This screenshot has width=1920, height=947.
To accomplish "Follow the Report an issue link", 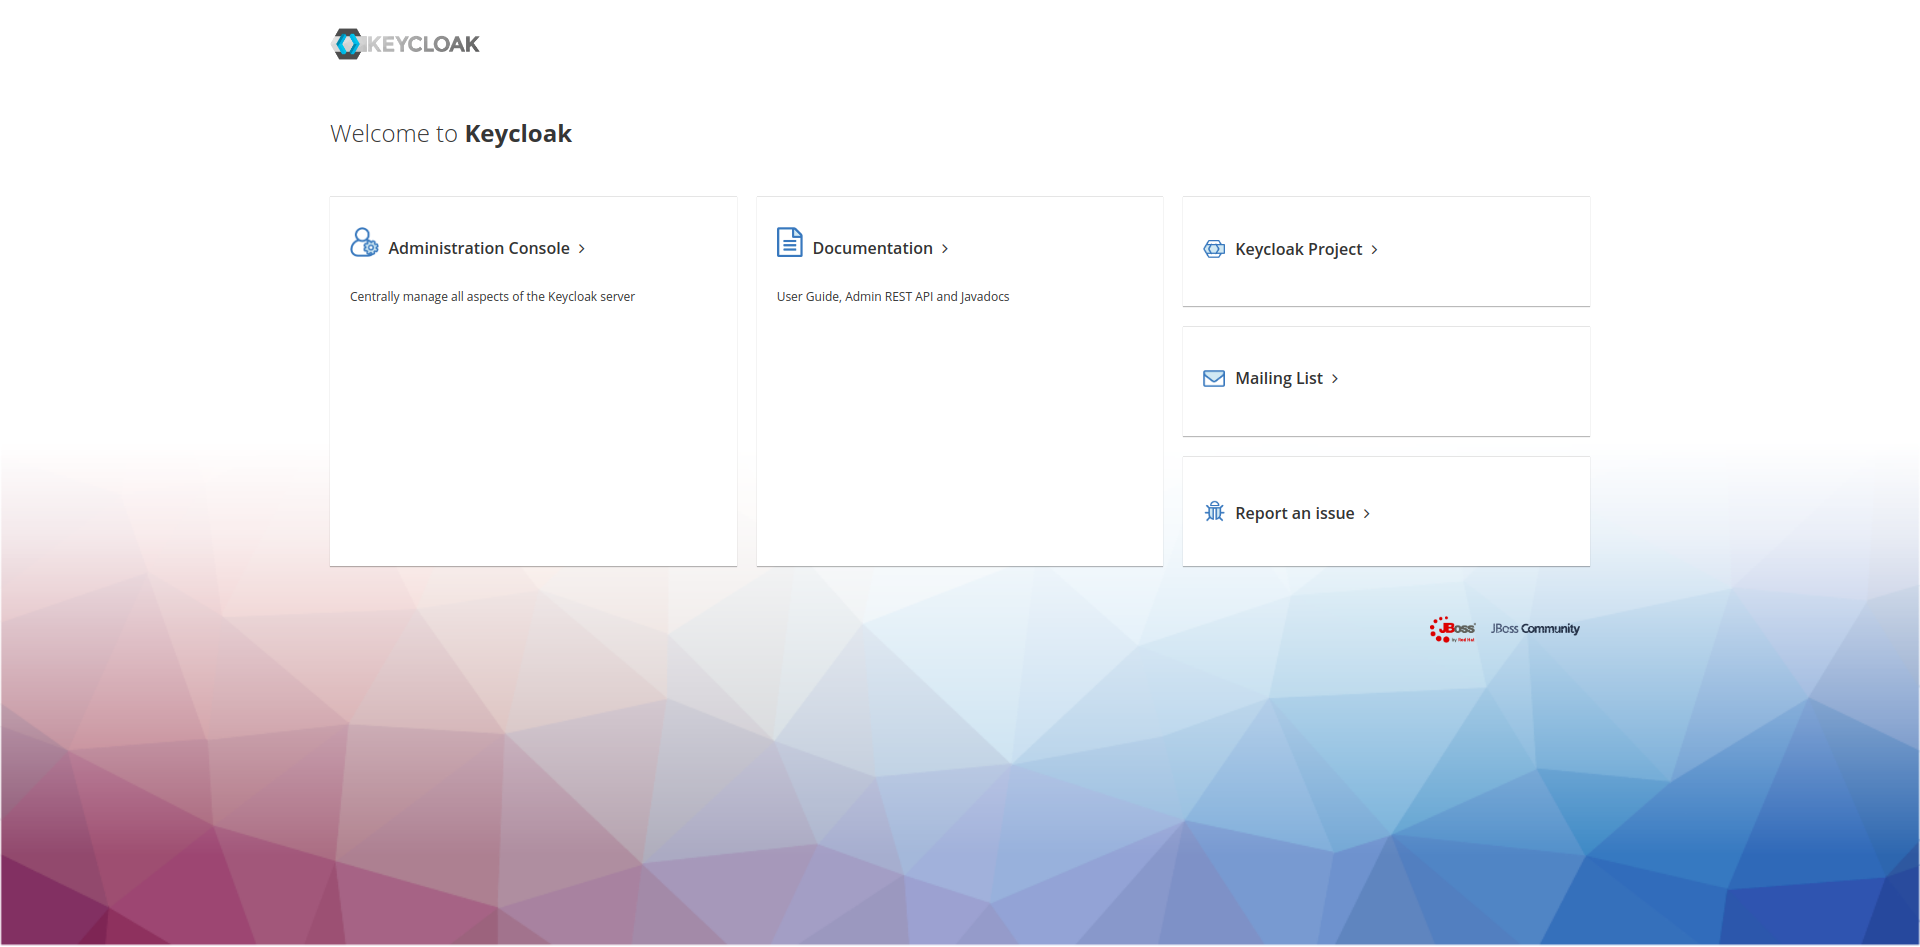I will coord(1295,513).
